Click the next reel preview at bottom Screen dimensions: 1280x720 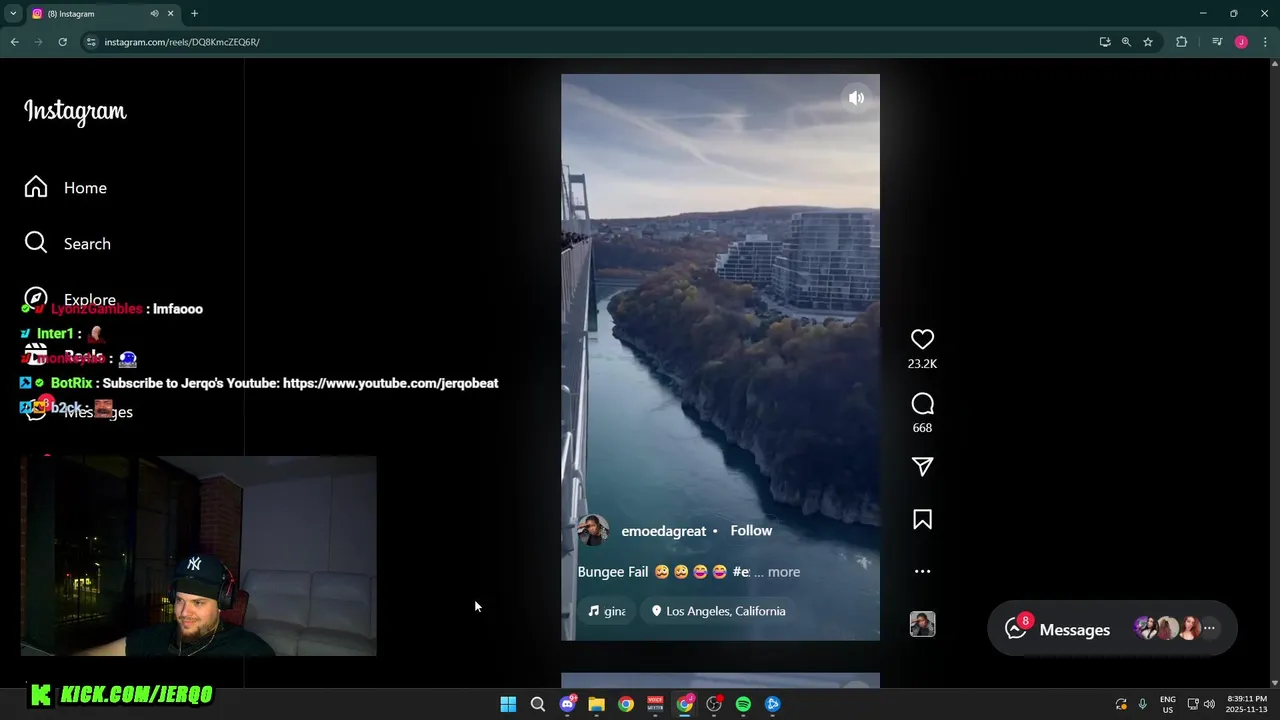pos(720,680)
